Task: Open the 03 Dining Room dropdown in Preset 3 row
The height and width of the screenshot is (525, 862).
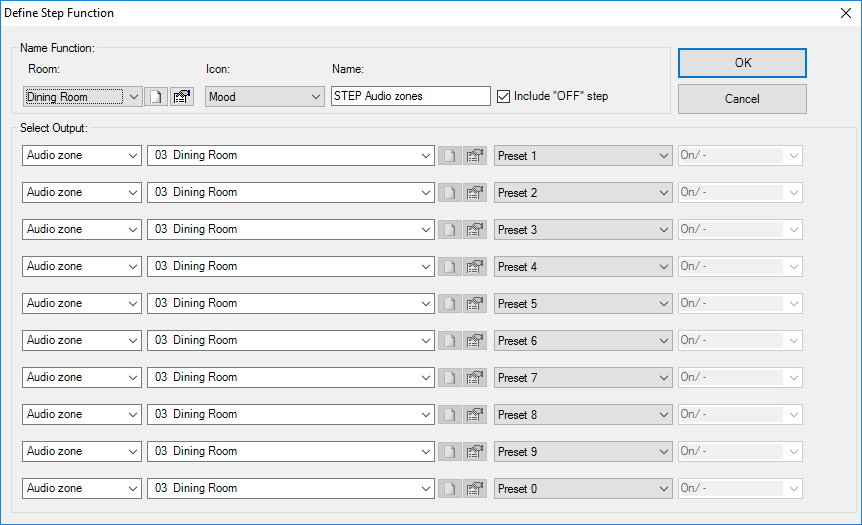Action: tap(291, 229)
